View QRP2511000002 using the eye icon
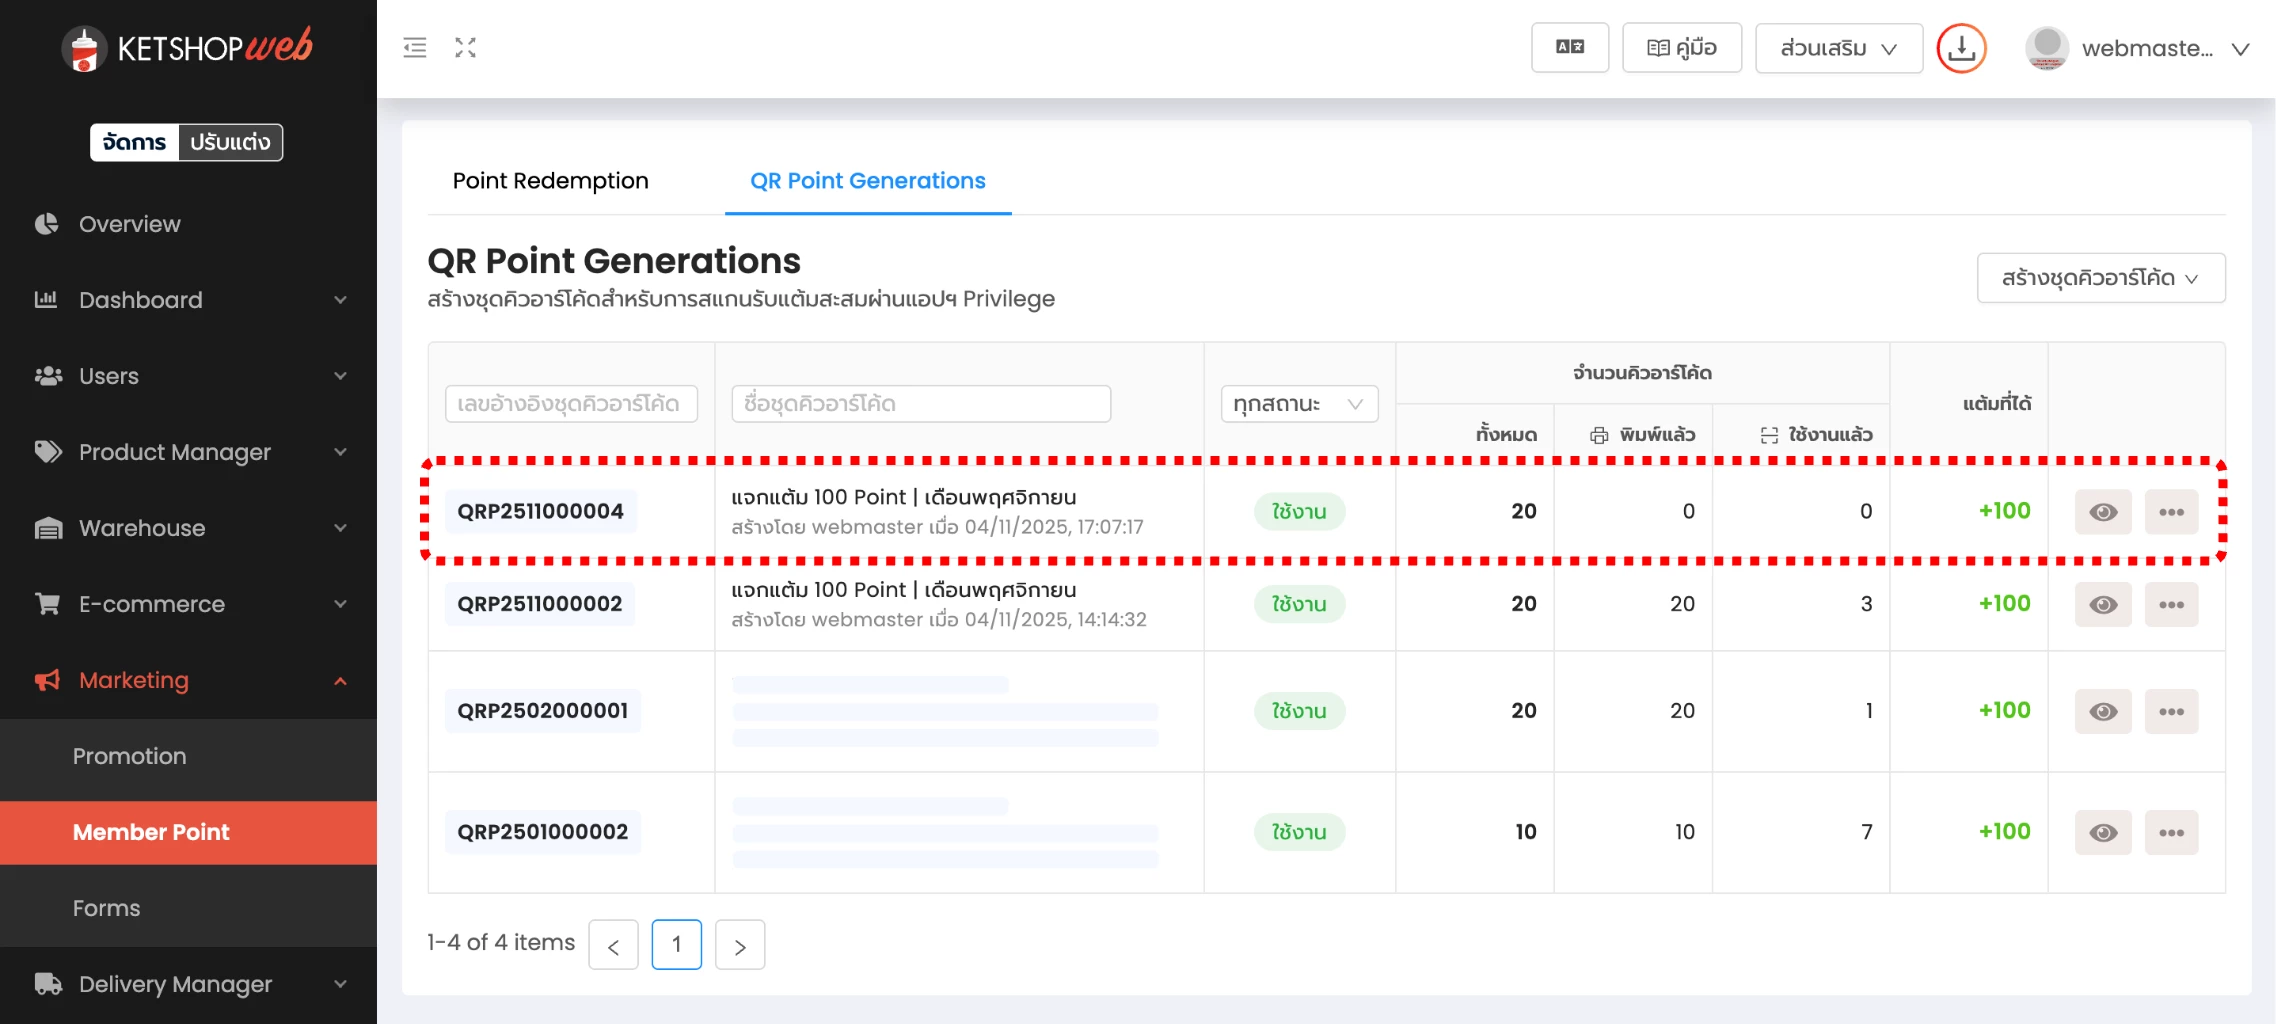The image size is (2276, 1024). 2103,605
